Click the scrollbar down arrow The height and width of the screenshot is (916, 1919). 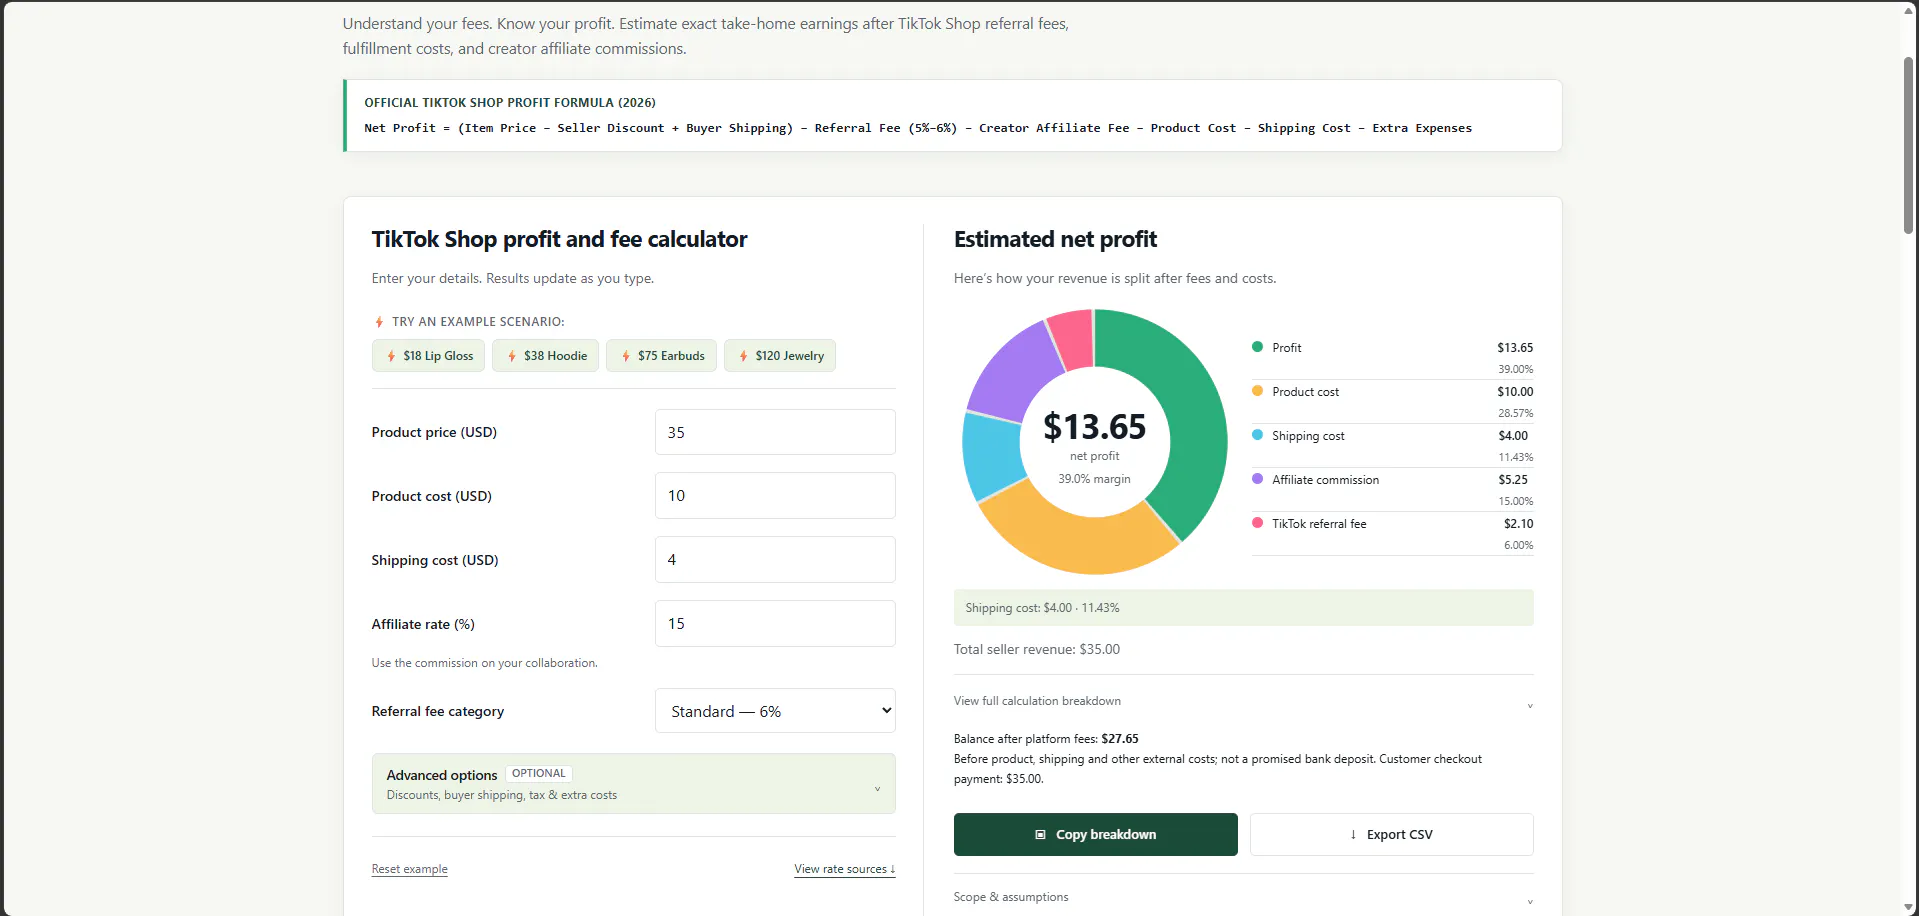click(x=1908, y=907)
